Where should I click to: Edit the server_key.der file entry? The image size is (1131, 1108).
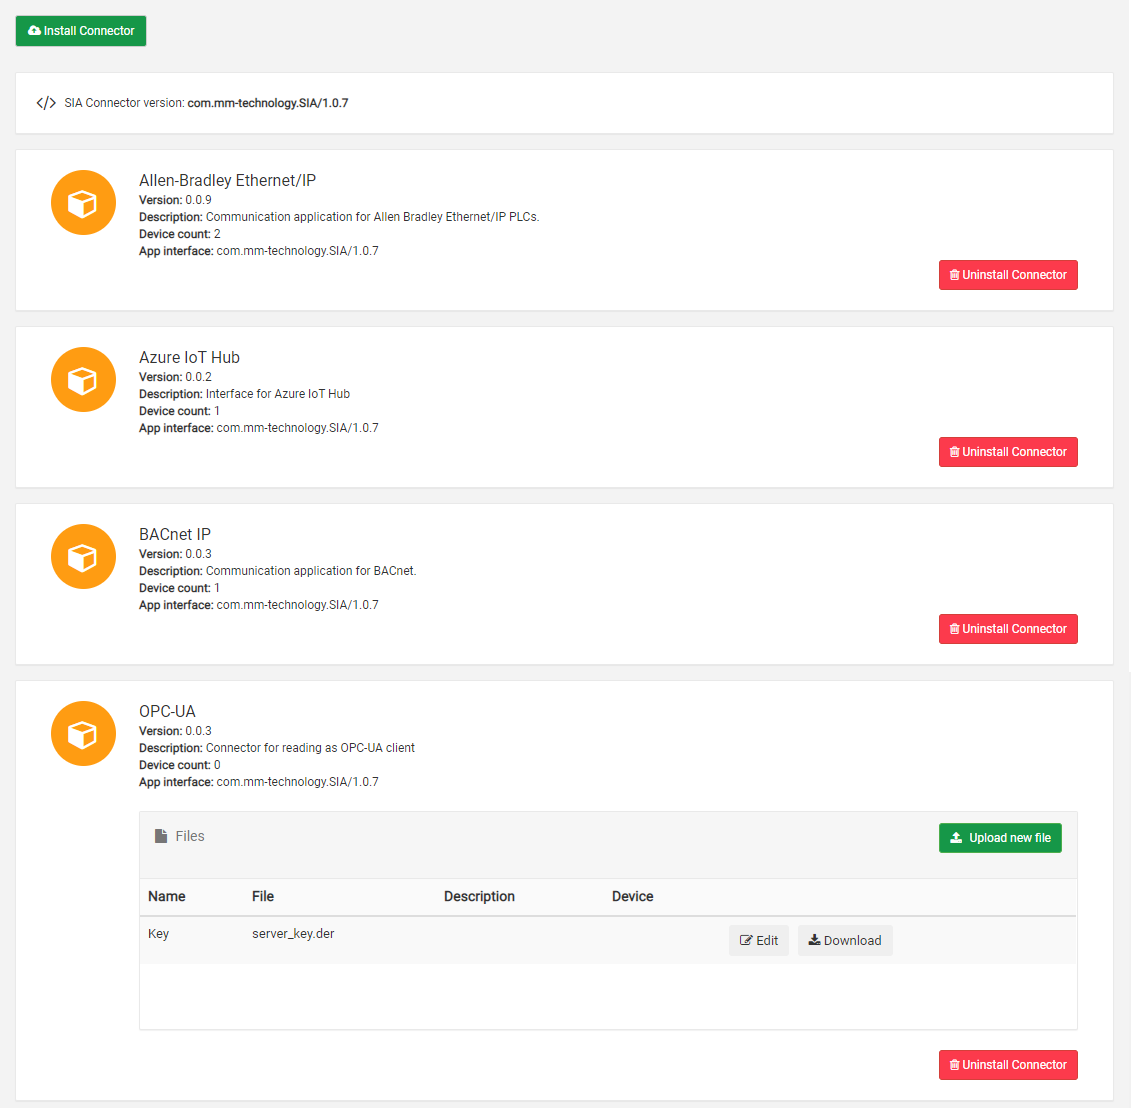pyautogui.click(x=758, y=940)
